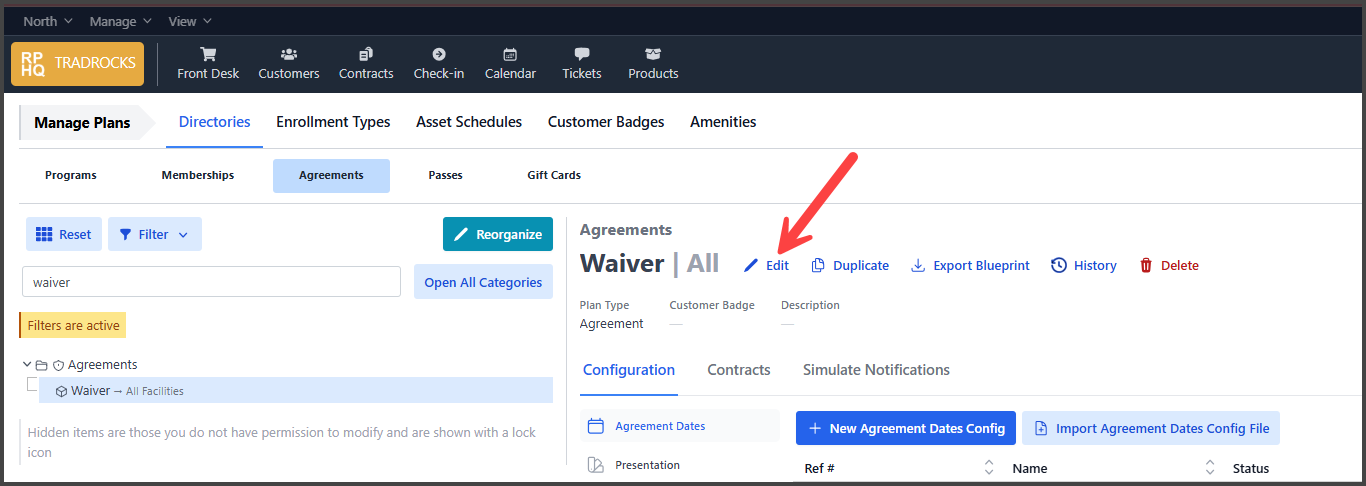Delete the Waiver agreement
This screenshot has width=1366, height=486.
(x=1169, y=265)
